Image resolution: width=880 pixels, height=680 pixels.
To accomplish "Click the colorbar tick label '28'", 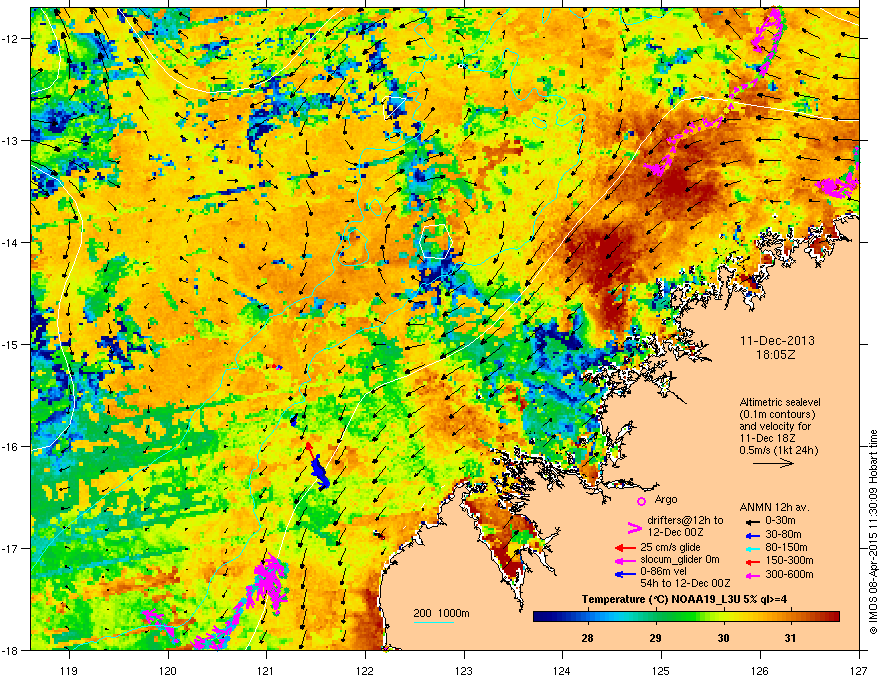I will (588, 638).
